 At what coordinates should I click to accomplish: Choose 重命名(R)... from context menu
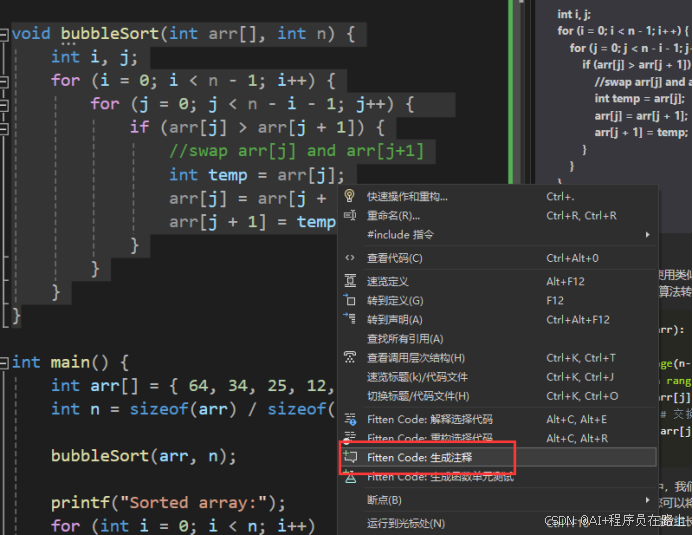tap(497, 216)
